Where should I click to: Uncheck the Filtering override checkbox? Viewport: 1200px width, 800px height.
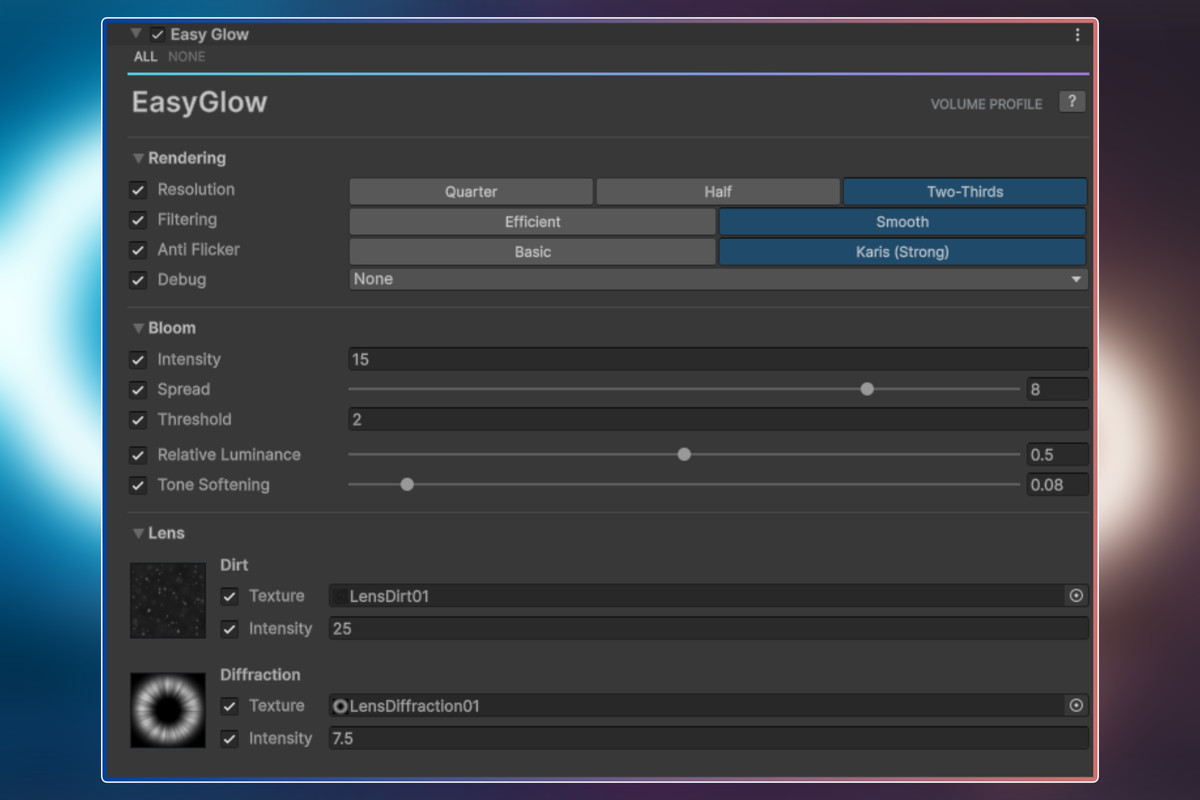coord(138,220)
